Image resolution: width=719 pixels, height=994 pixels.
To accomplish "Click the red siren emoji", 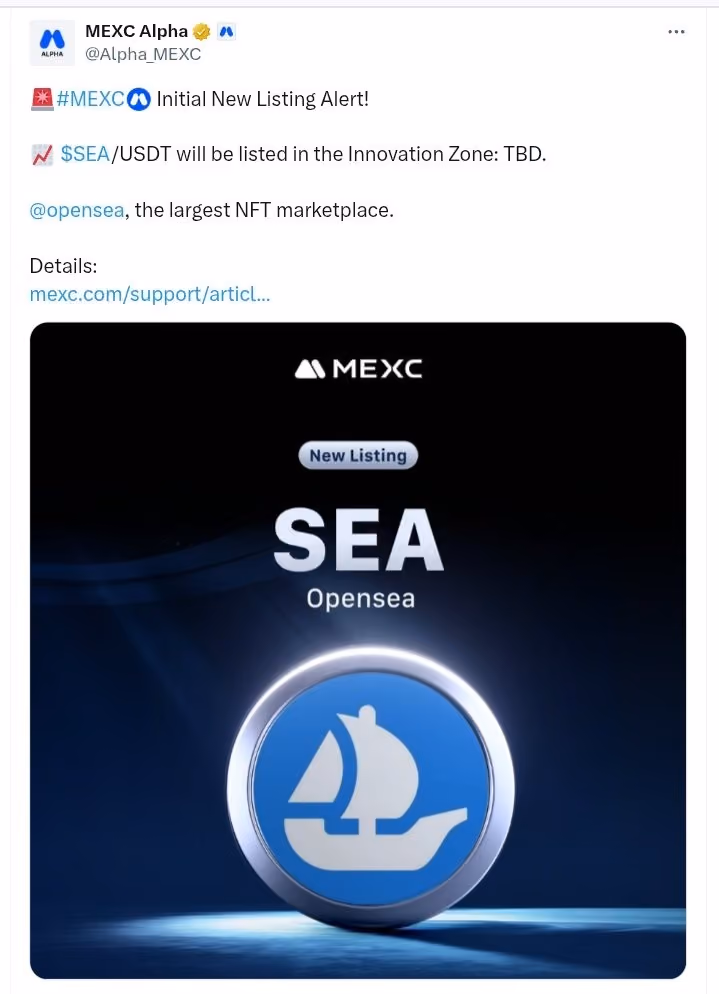I will point(42,100).
